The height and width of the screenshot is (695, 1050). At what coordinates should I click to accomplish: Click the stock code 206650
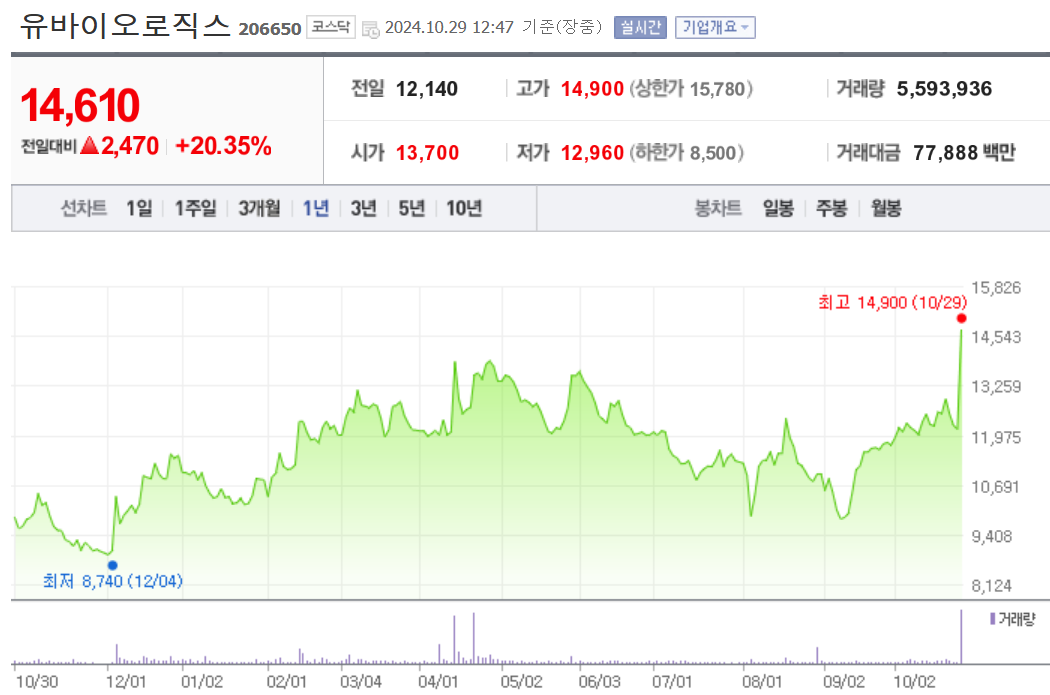click(x=270, y=29)
